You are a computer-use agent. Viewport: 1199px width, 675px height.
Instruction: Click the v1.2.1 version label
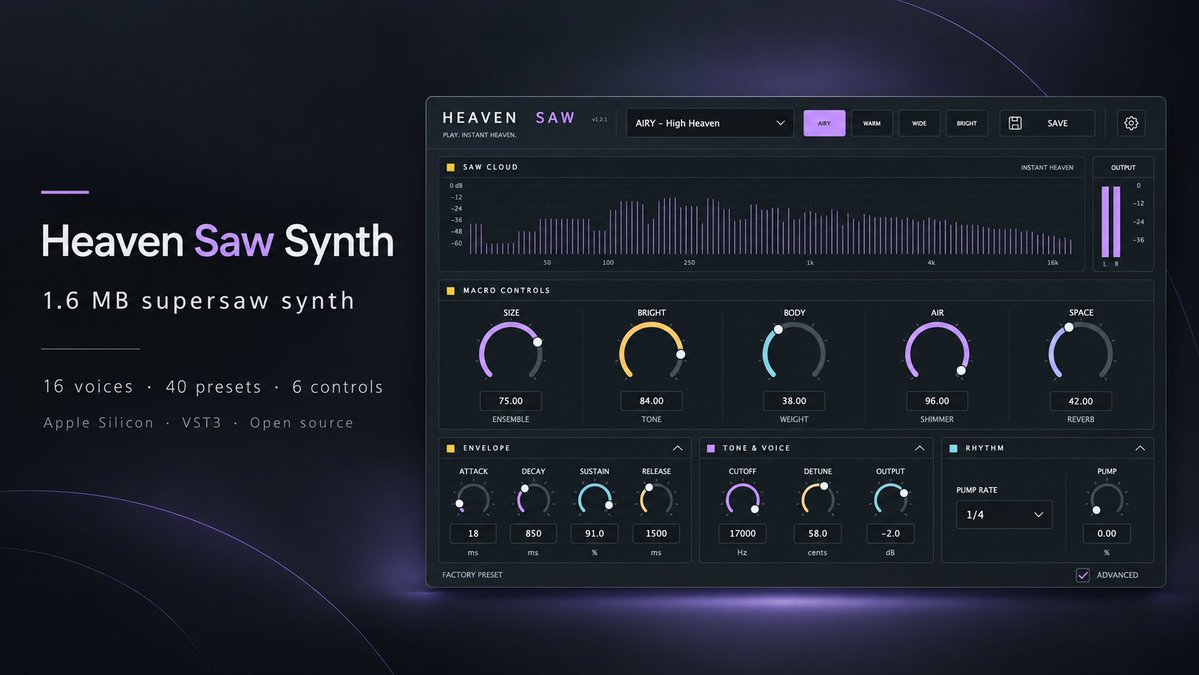[x=600, y=119]
